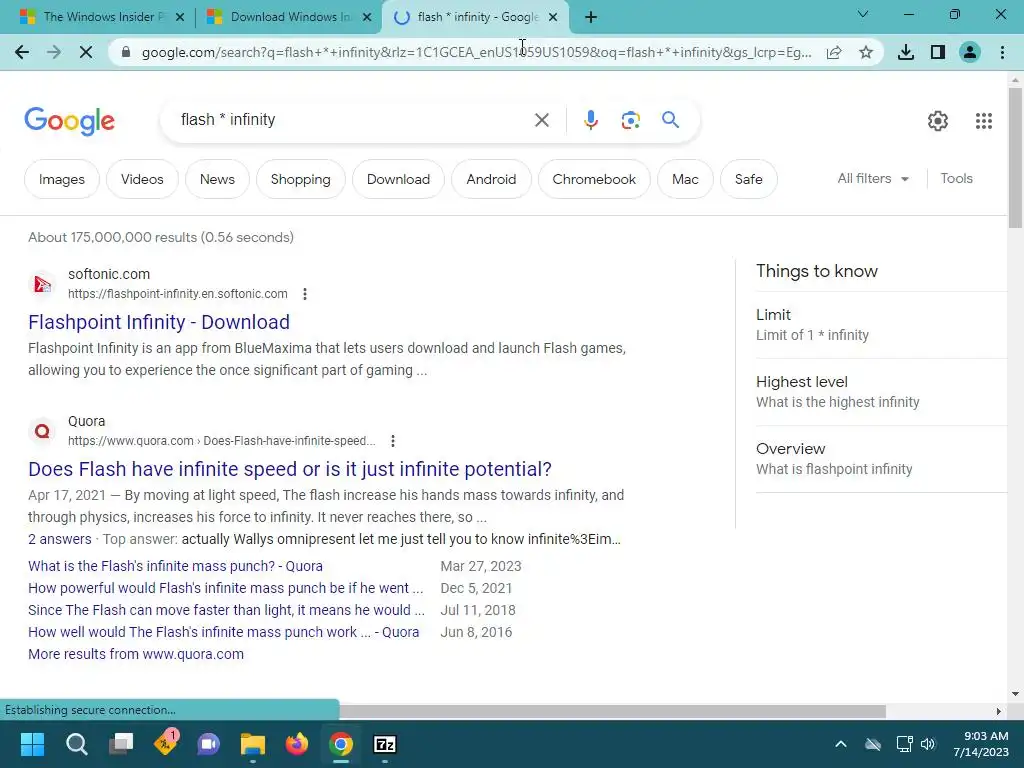Viewport: 1024px width, 768px height.
Task: Open How powerful would Flash's infinite mass punch link
Action: click(x=225, y=588)
